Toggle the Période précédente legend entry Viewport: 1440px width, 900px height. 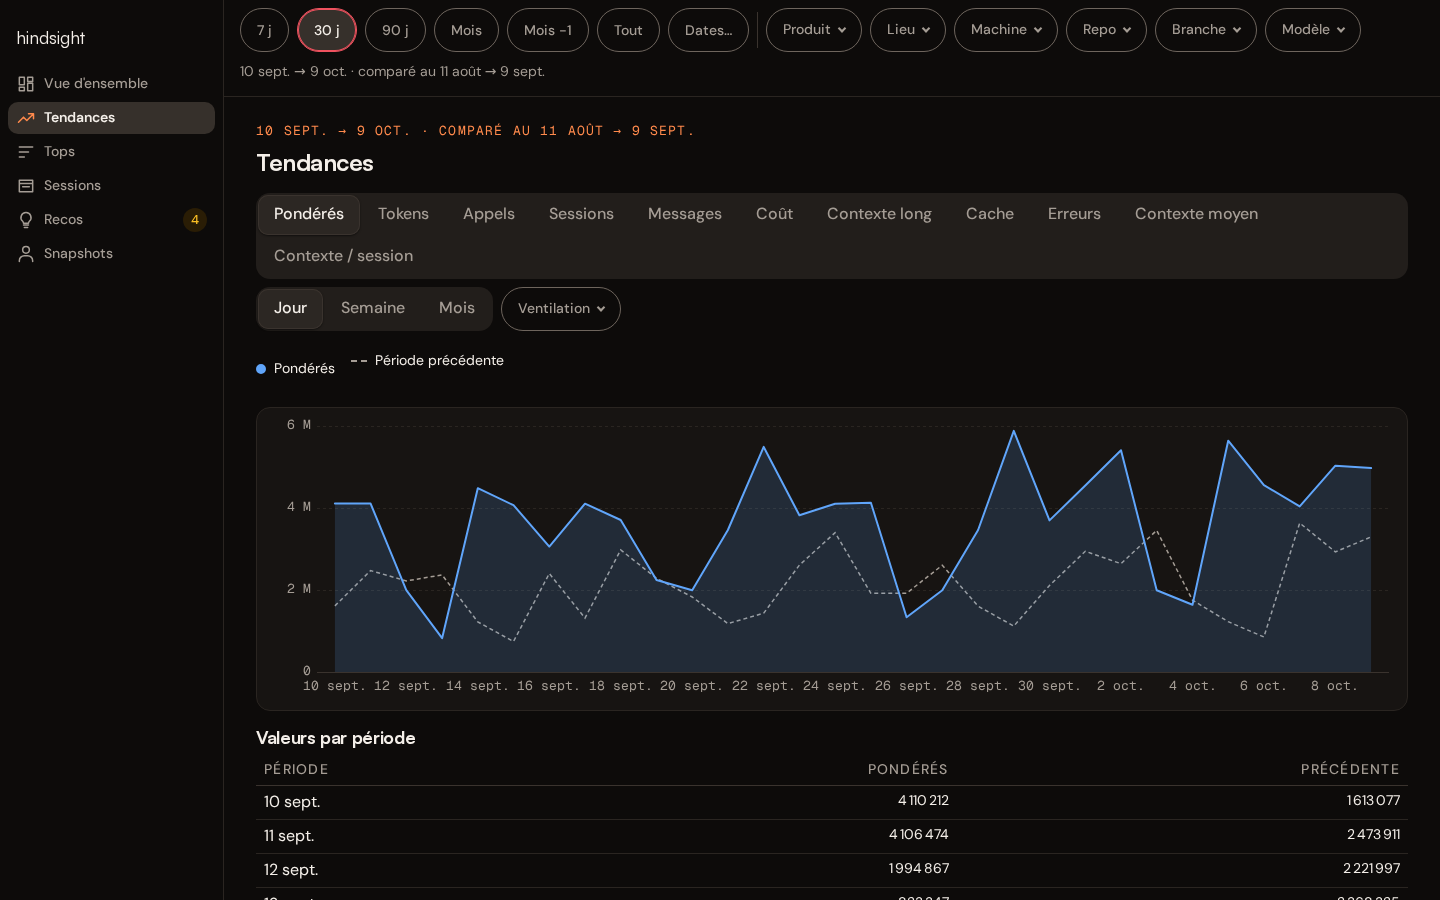point(427,361)
